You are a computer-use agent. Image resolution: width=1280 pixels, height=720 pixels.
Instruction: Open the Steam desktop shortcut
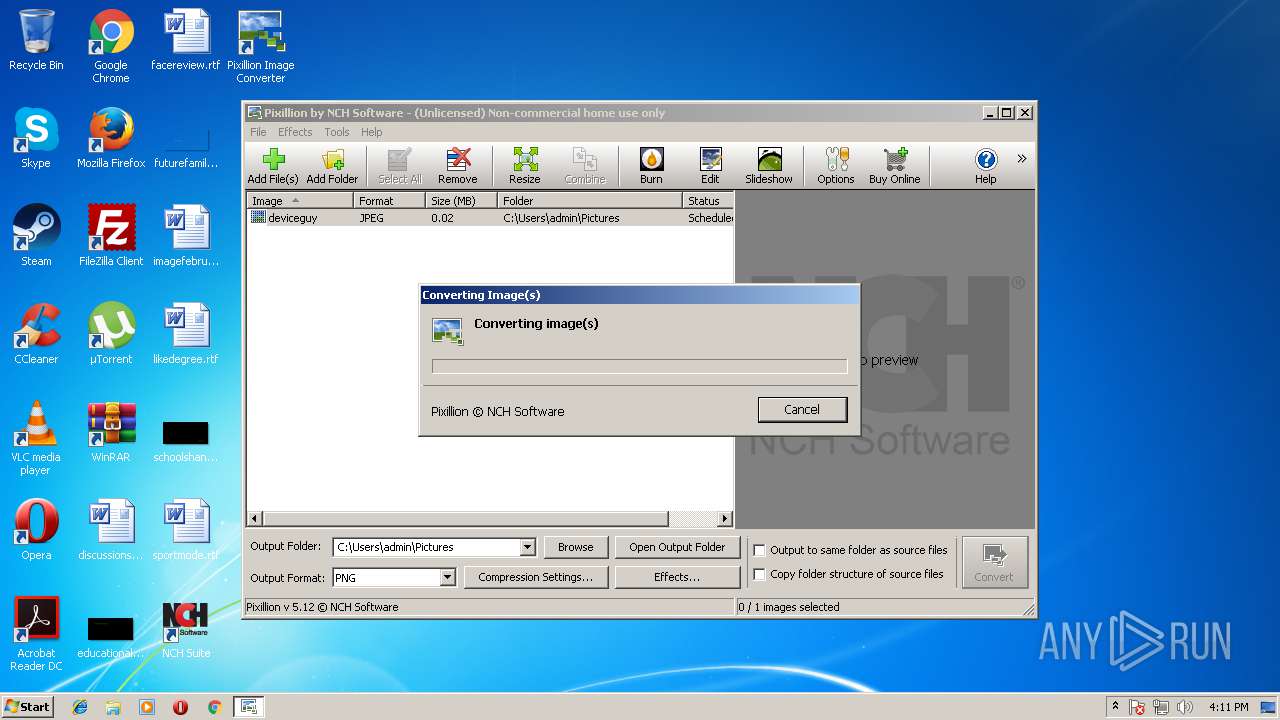click(36, 237)
